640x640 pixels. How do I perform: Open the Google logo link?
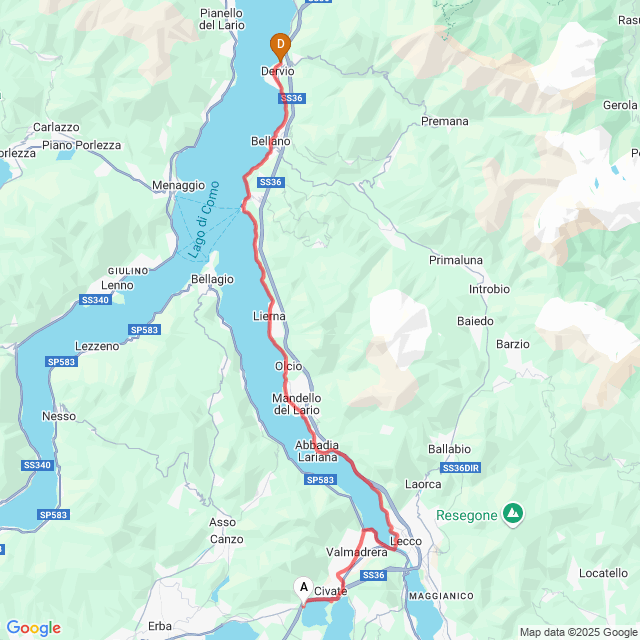click(34, 628)
